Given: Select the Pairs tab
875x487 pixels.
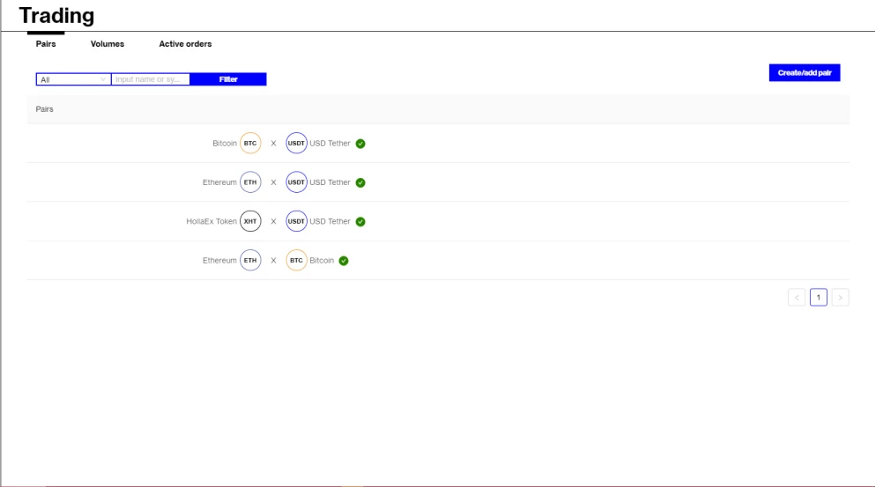Looking at the screenshot, I should [46, 44].
